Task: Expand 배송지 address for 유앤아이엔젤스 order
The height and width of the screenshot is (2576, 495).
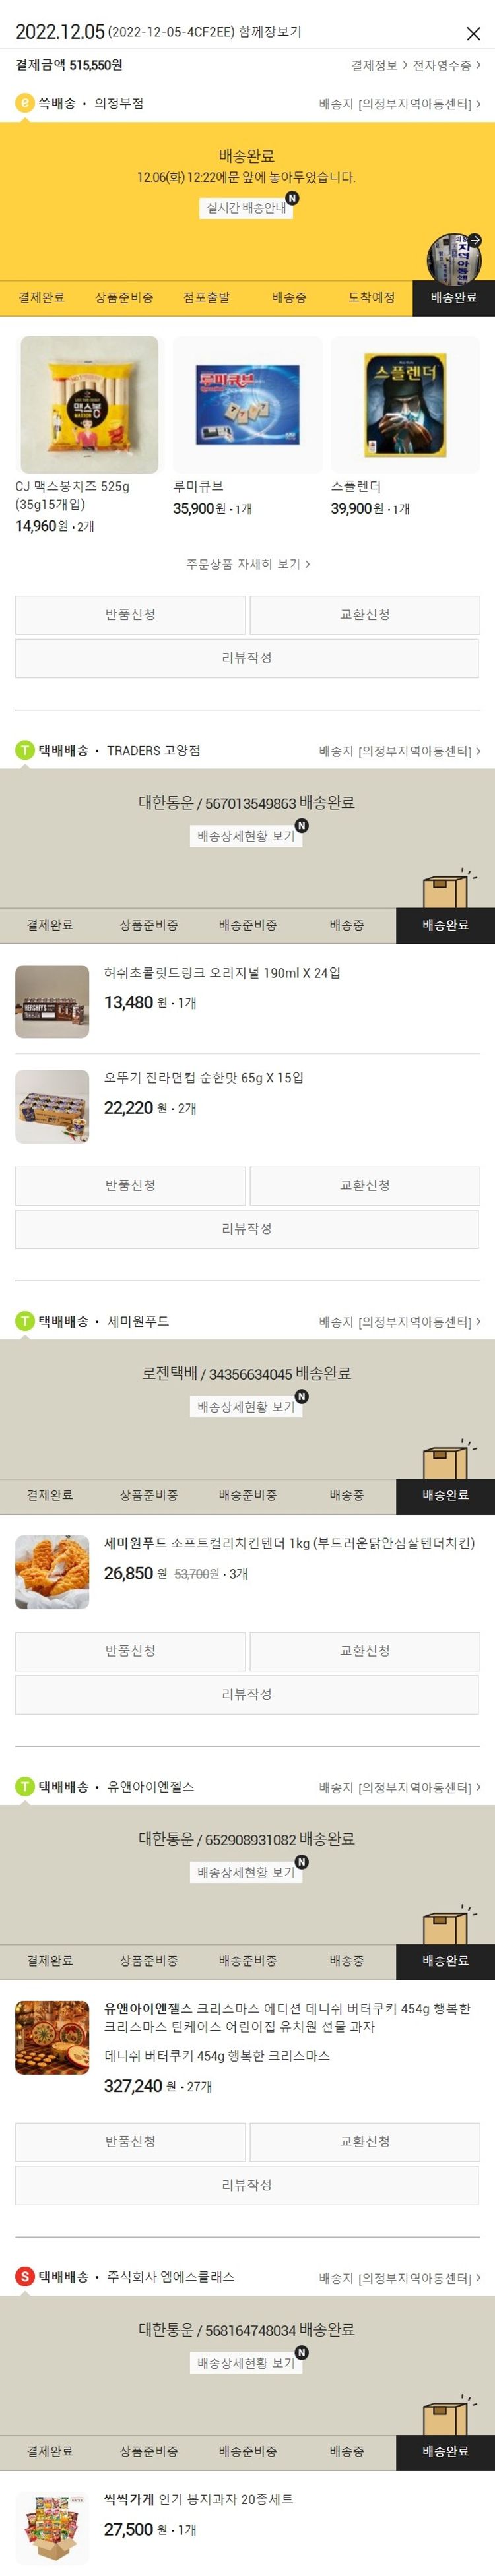Action: click(400, 1787)
